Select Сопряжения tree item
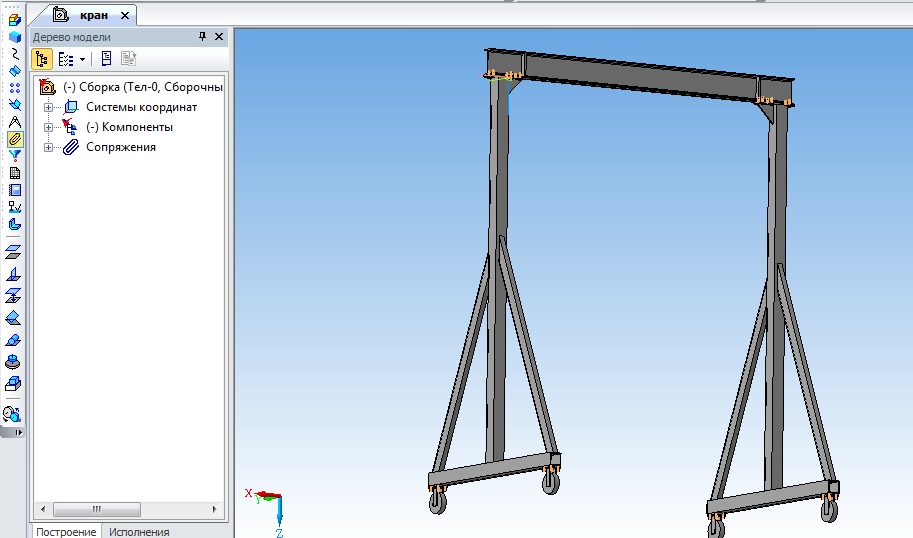This screenshot has height=538, width=913. [x=121, y=147]
